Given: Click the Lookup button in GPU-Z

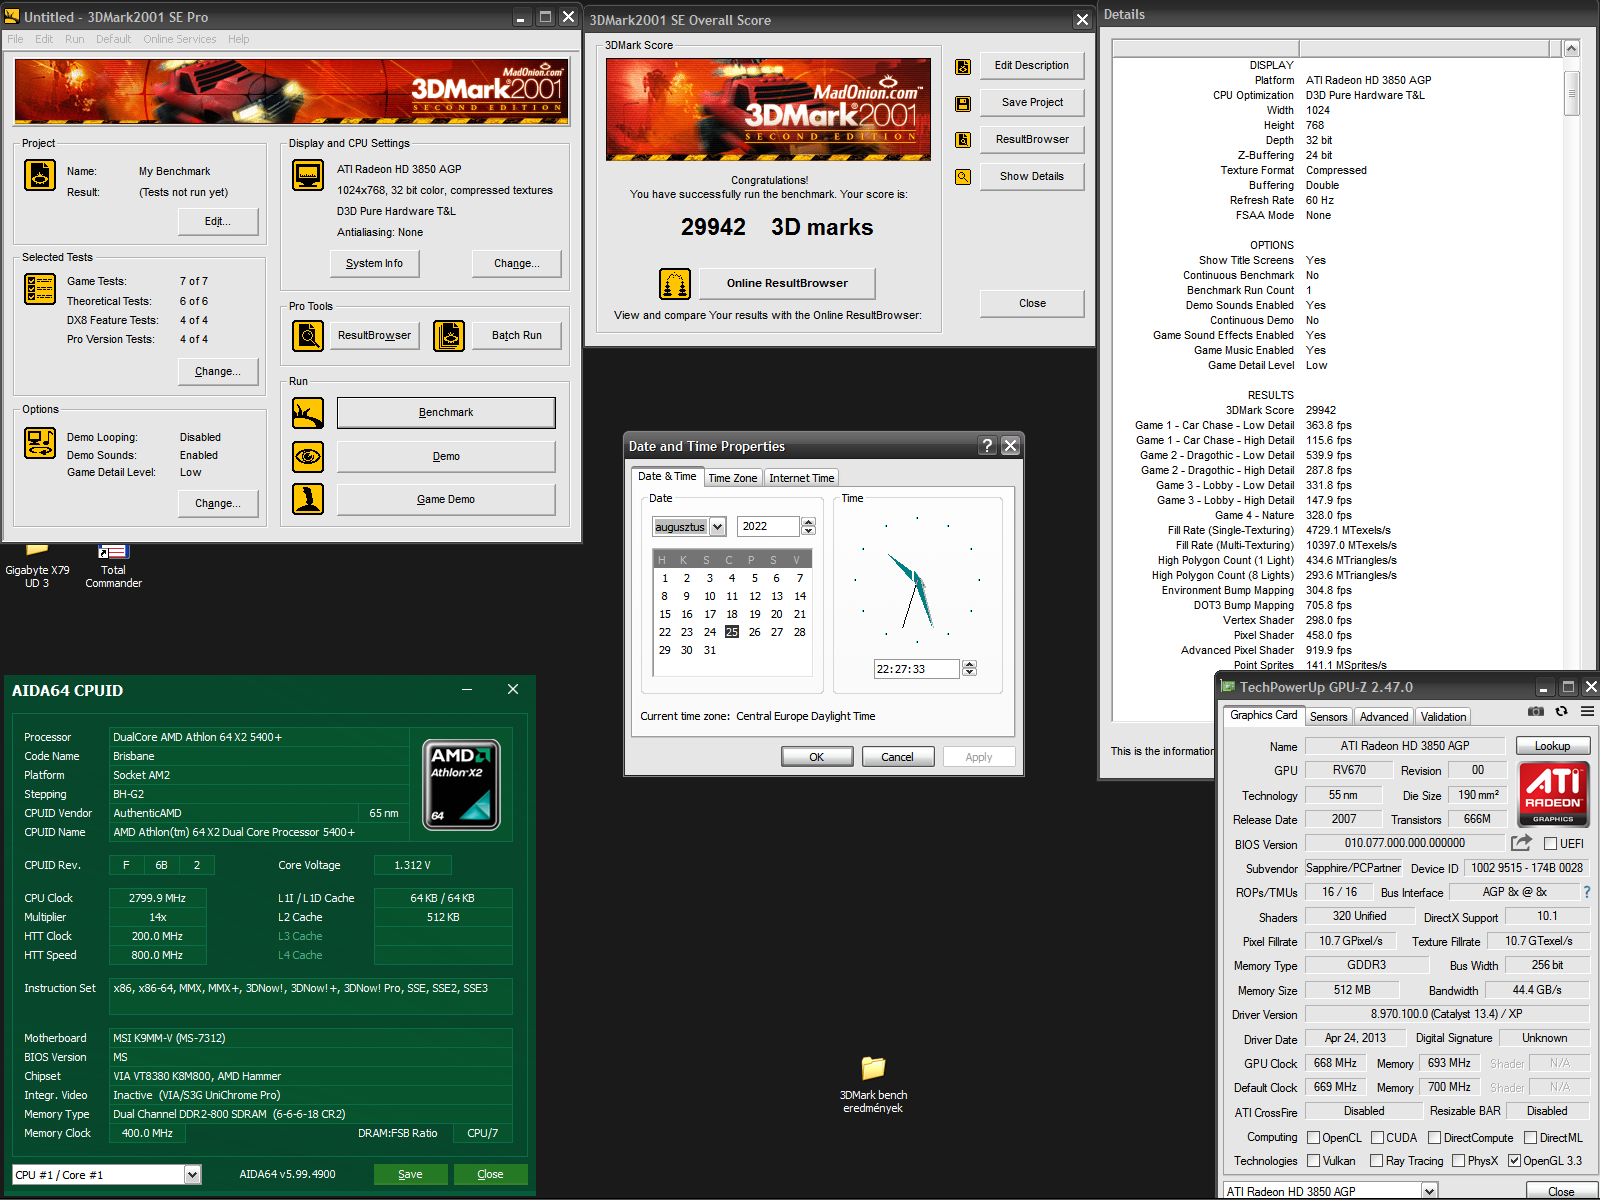Looking at the screenshot, I should click(1552, 746).
